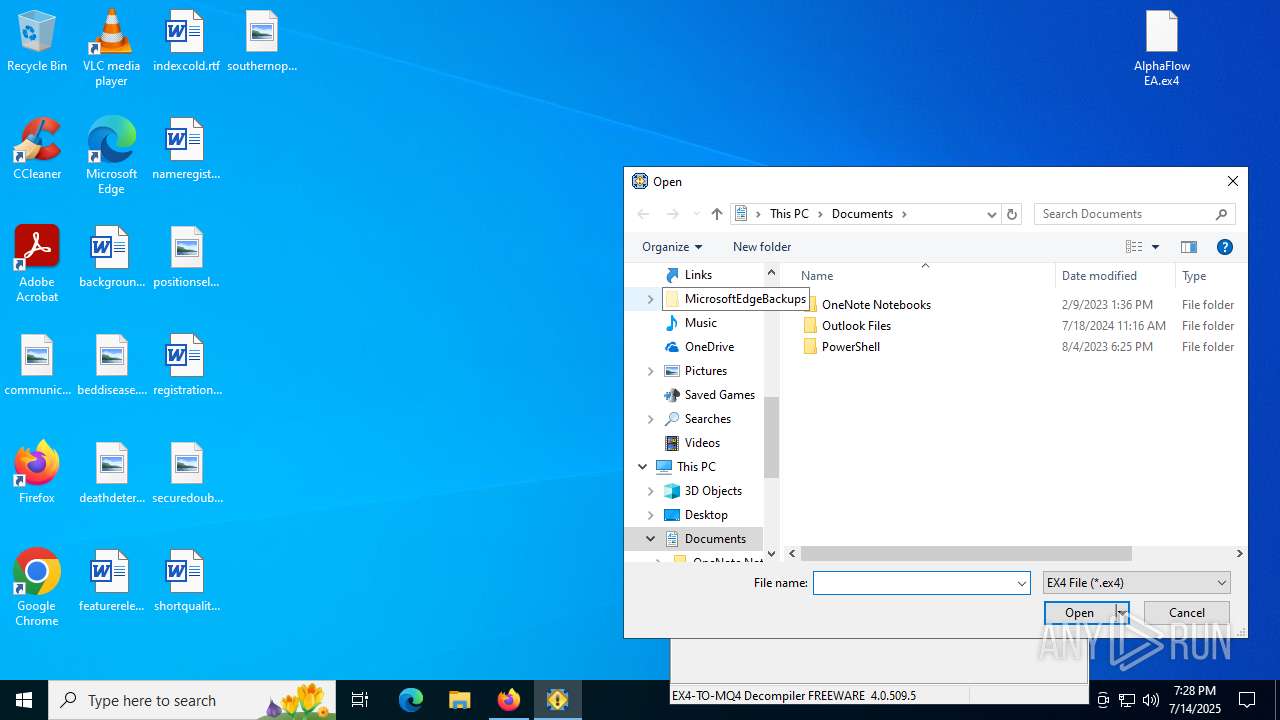Collapse the This PC tree node

(642, 467)
